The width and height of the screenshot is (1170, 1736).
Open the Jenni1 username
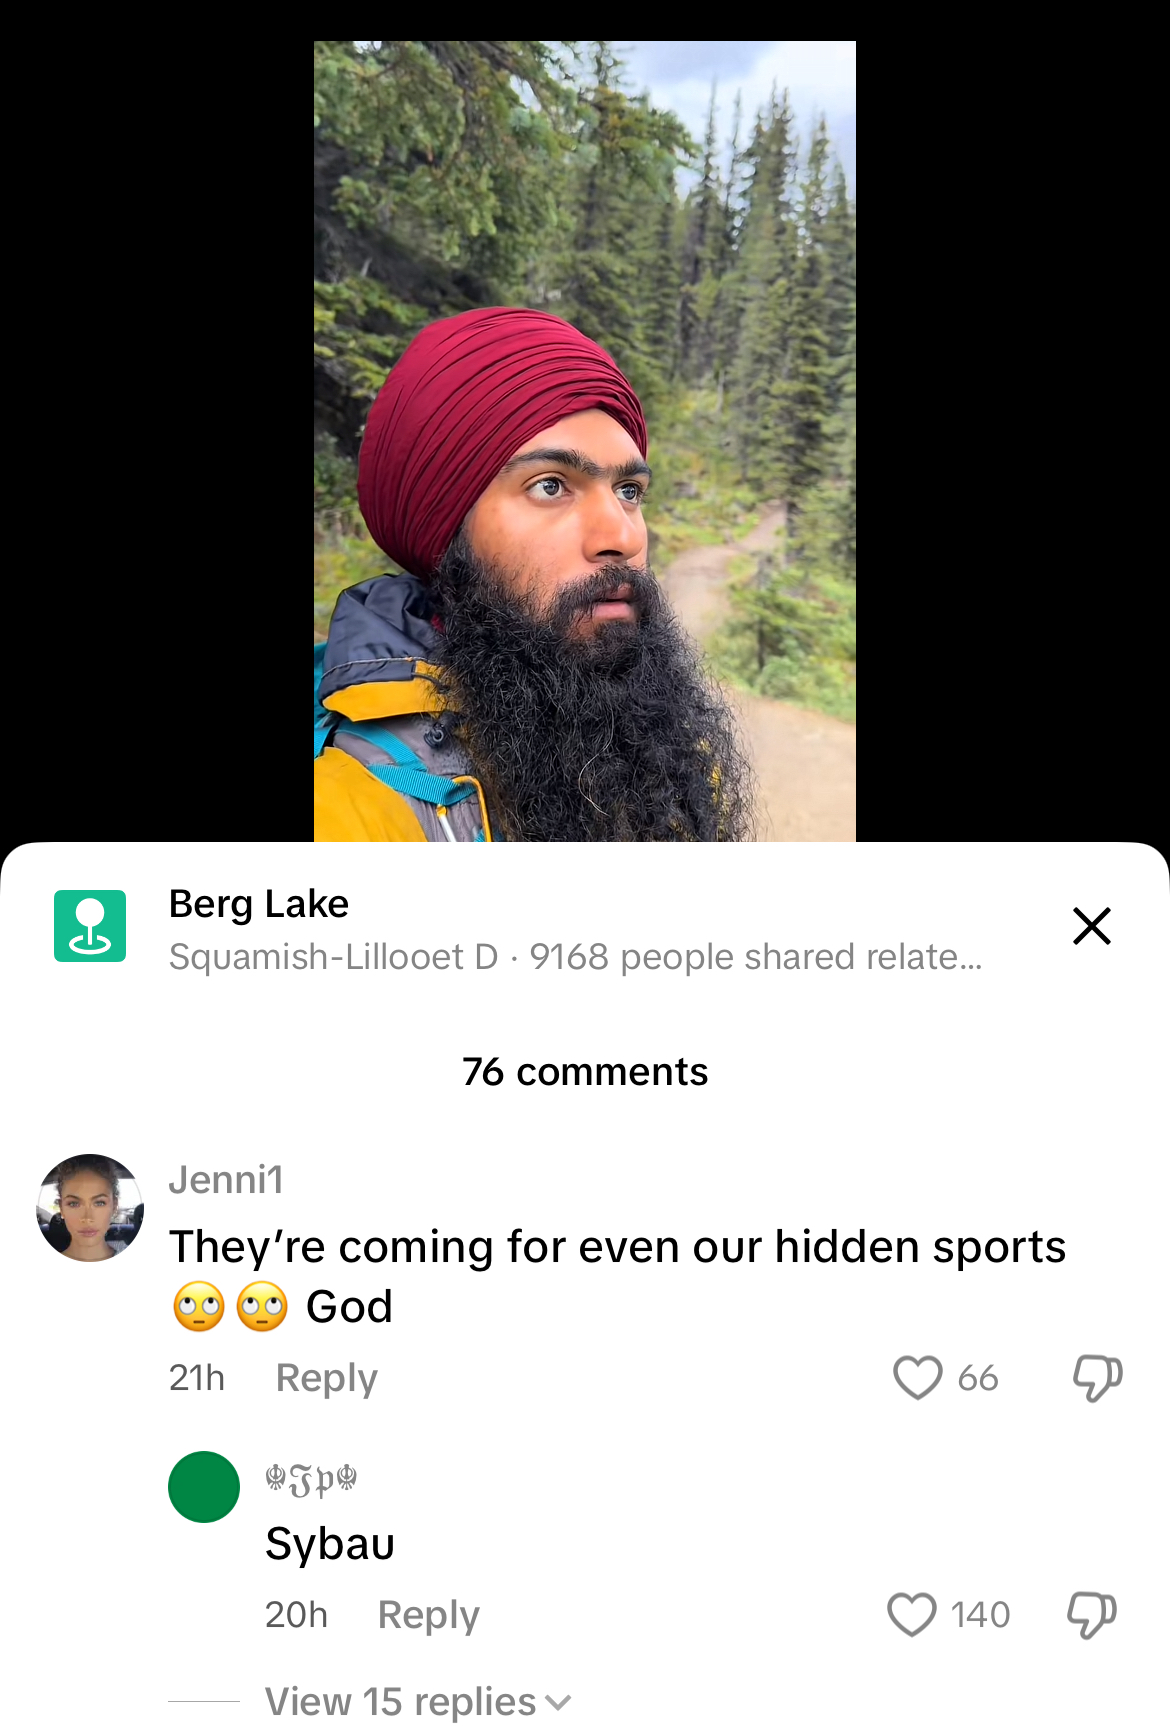[x=226, y=1180]
